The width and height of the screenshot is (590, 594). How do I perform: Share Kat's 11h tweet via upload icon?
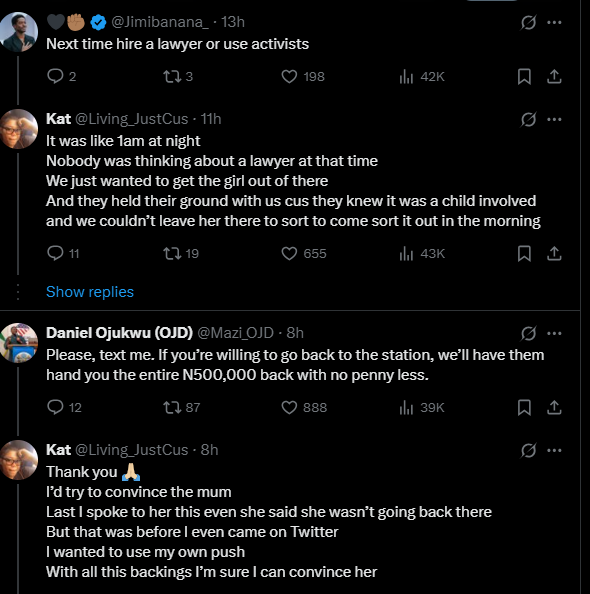point(554,253)
